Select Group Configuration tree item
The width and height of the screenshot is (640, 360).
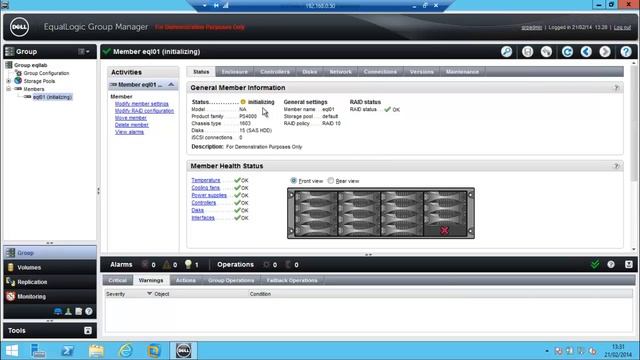(46, 73)
